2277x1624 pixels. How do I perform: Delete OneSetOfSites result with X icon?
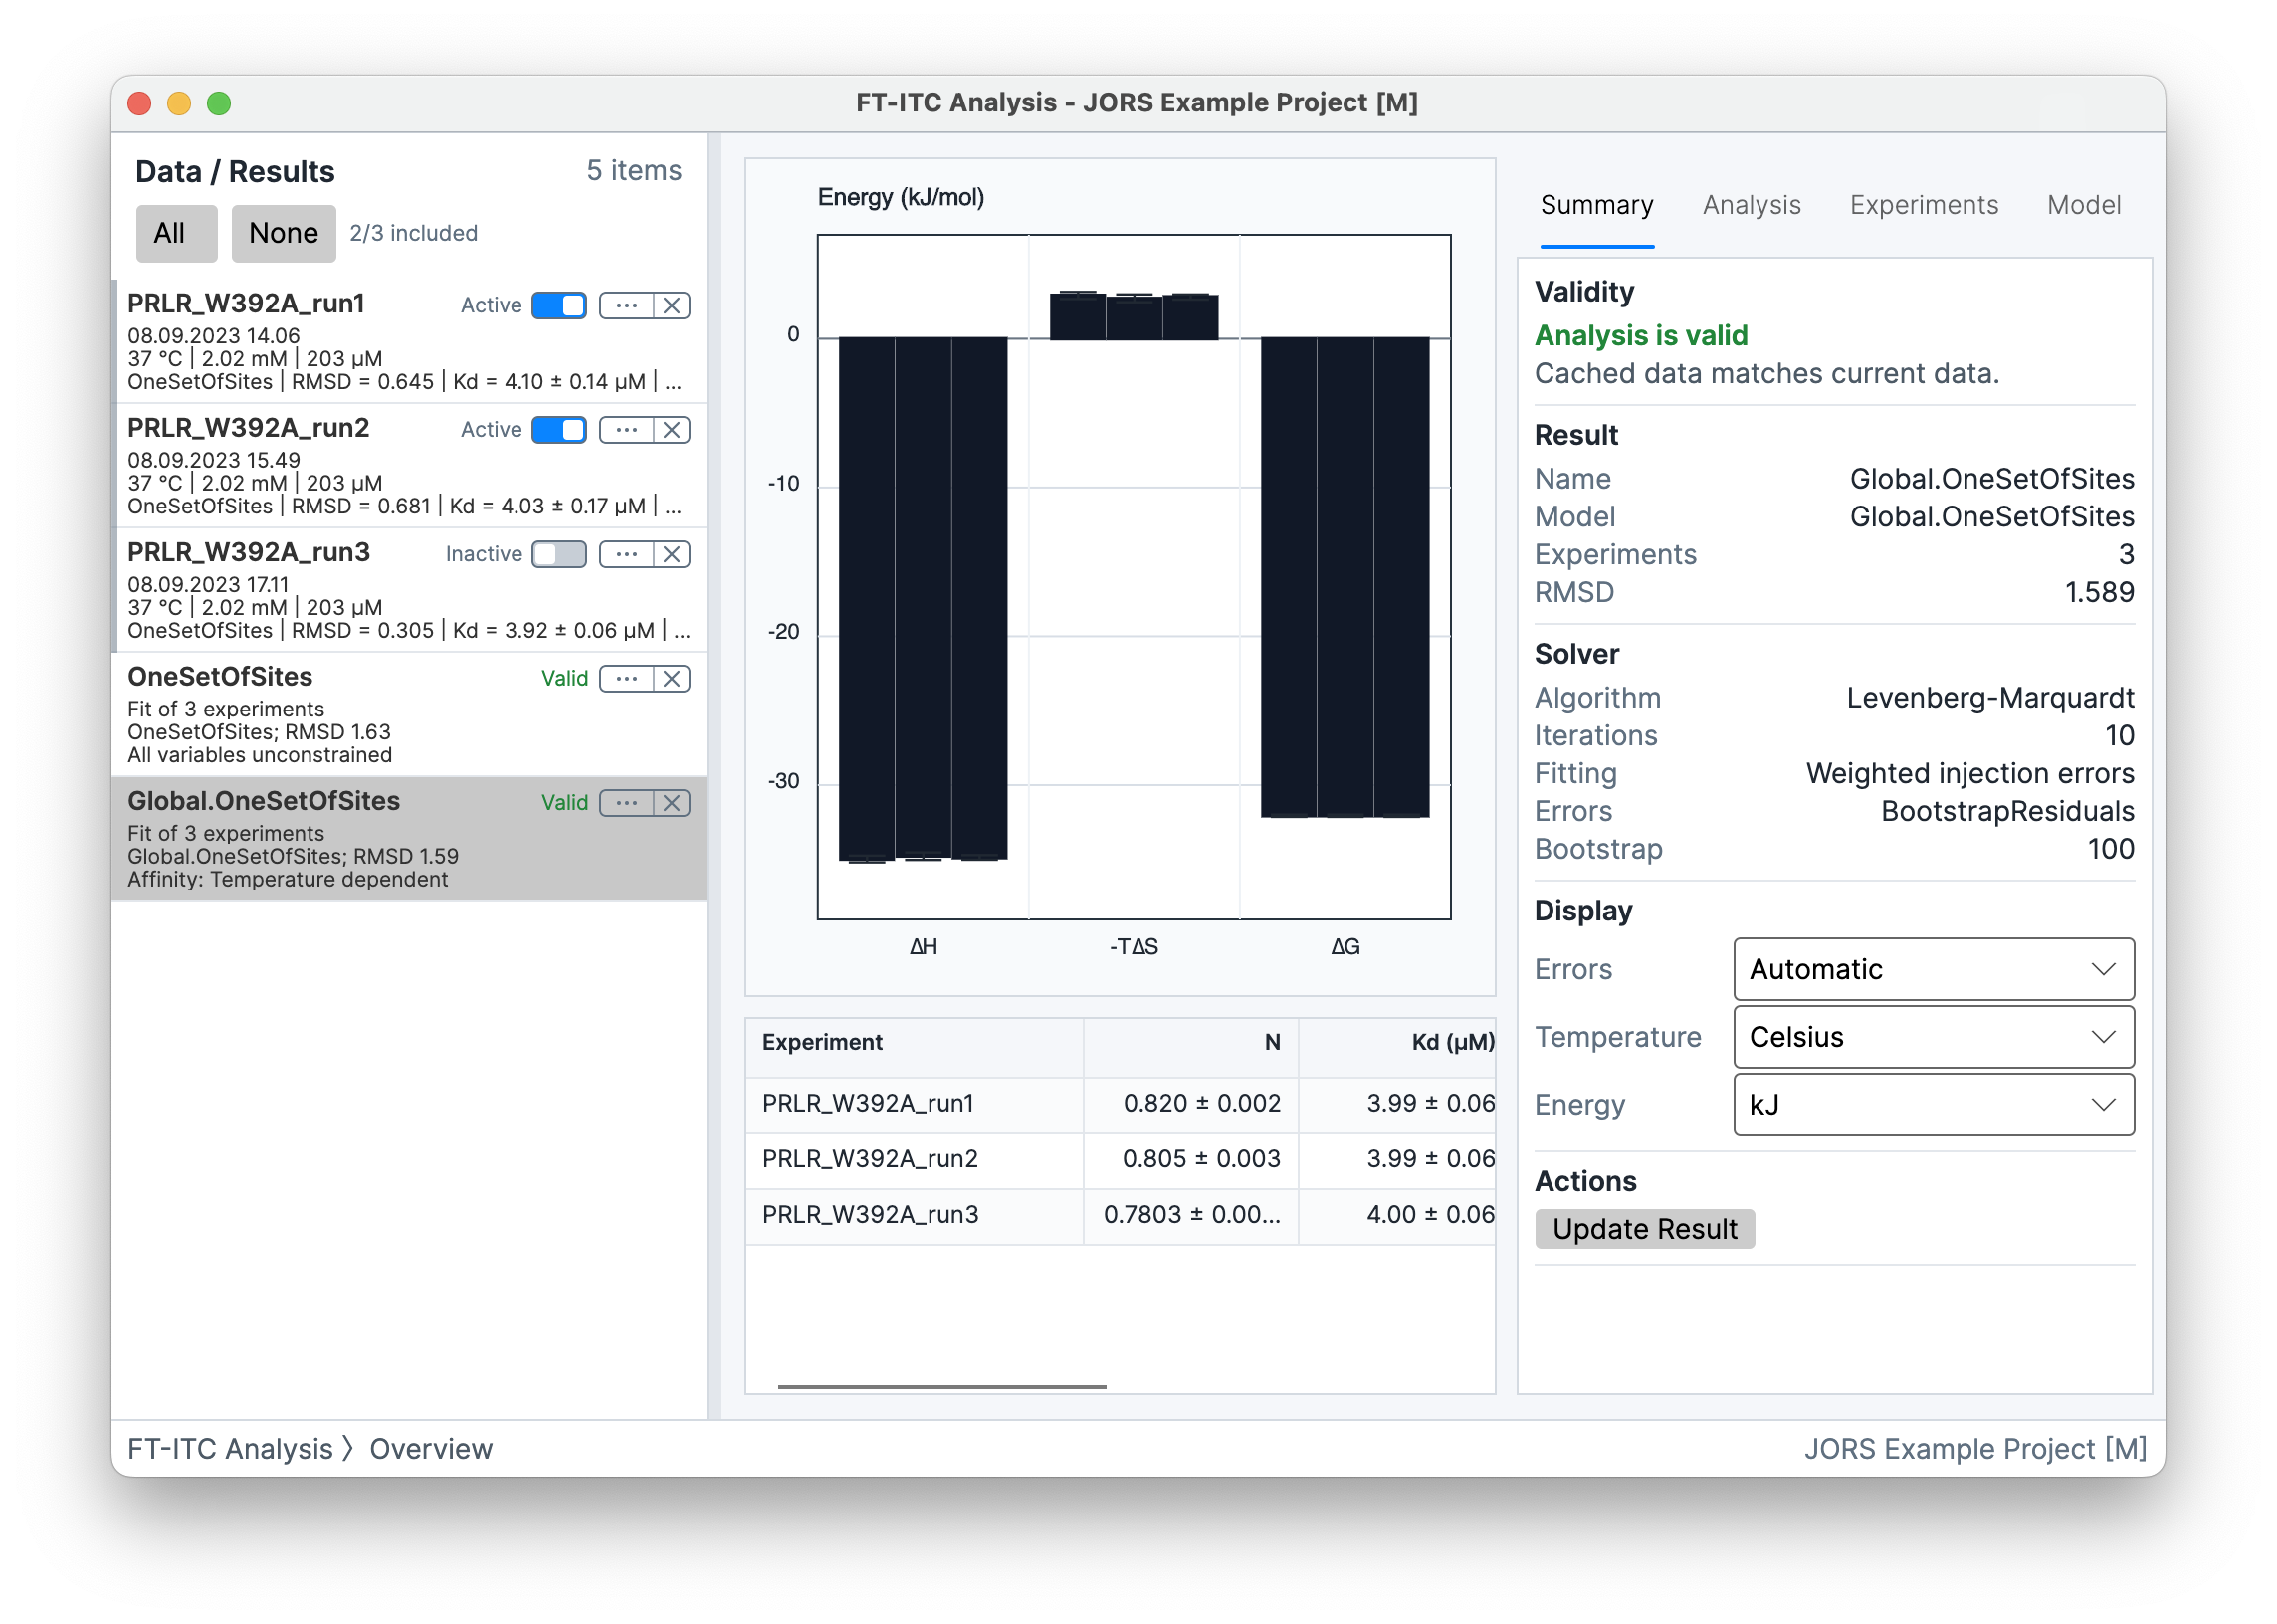coord(672,679)
